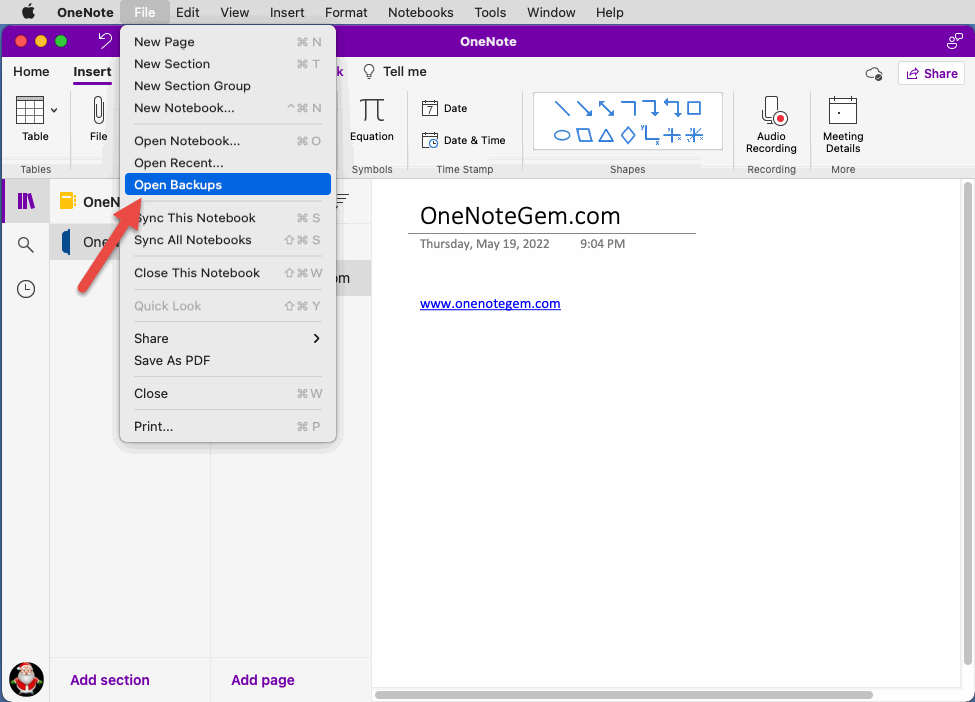Expand the Share submenu in File menu

228,338
